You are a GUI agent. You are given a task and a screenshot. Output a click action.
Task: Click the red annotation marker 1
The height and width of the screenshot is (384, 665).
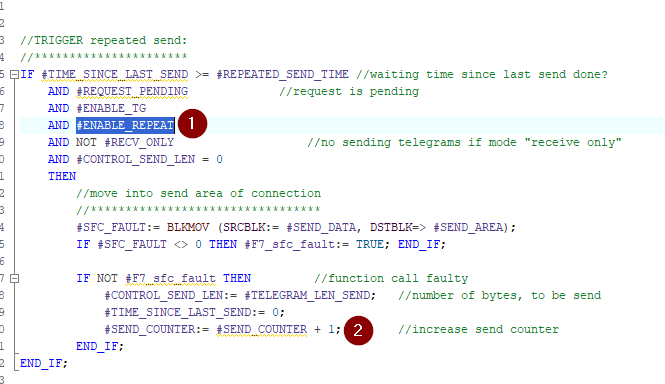(192, 123)
